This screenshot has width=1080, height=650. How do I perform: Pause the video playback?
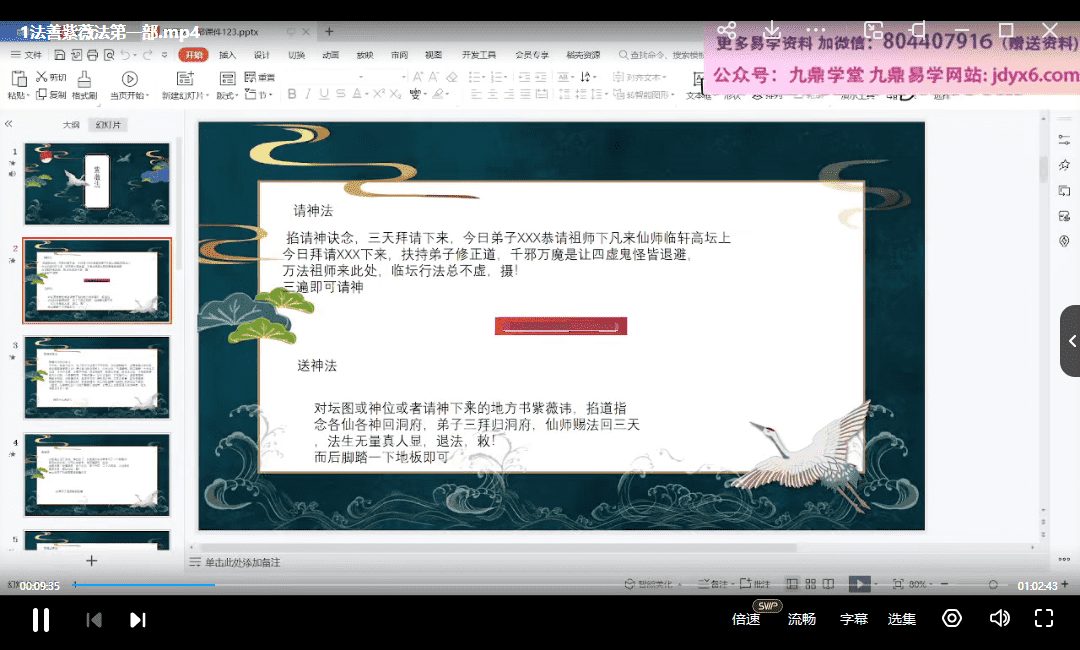[41, 620]
